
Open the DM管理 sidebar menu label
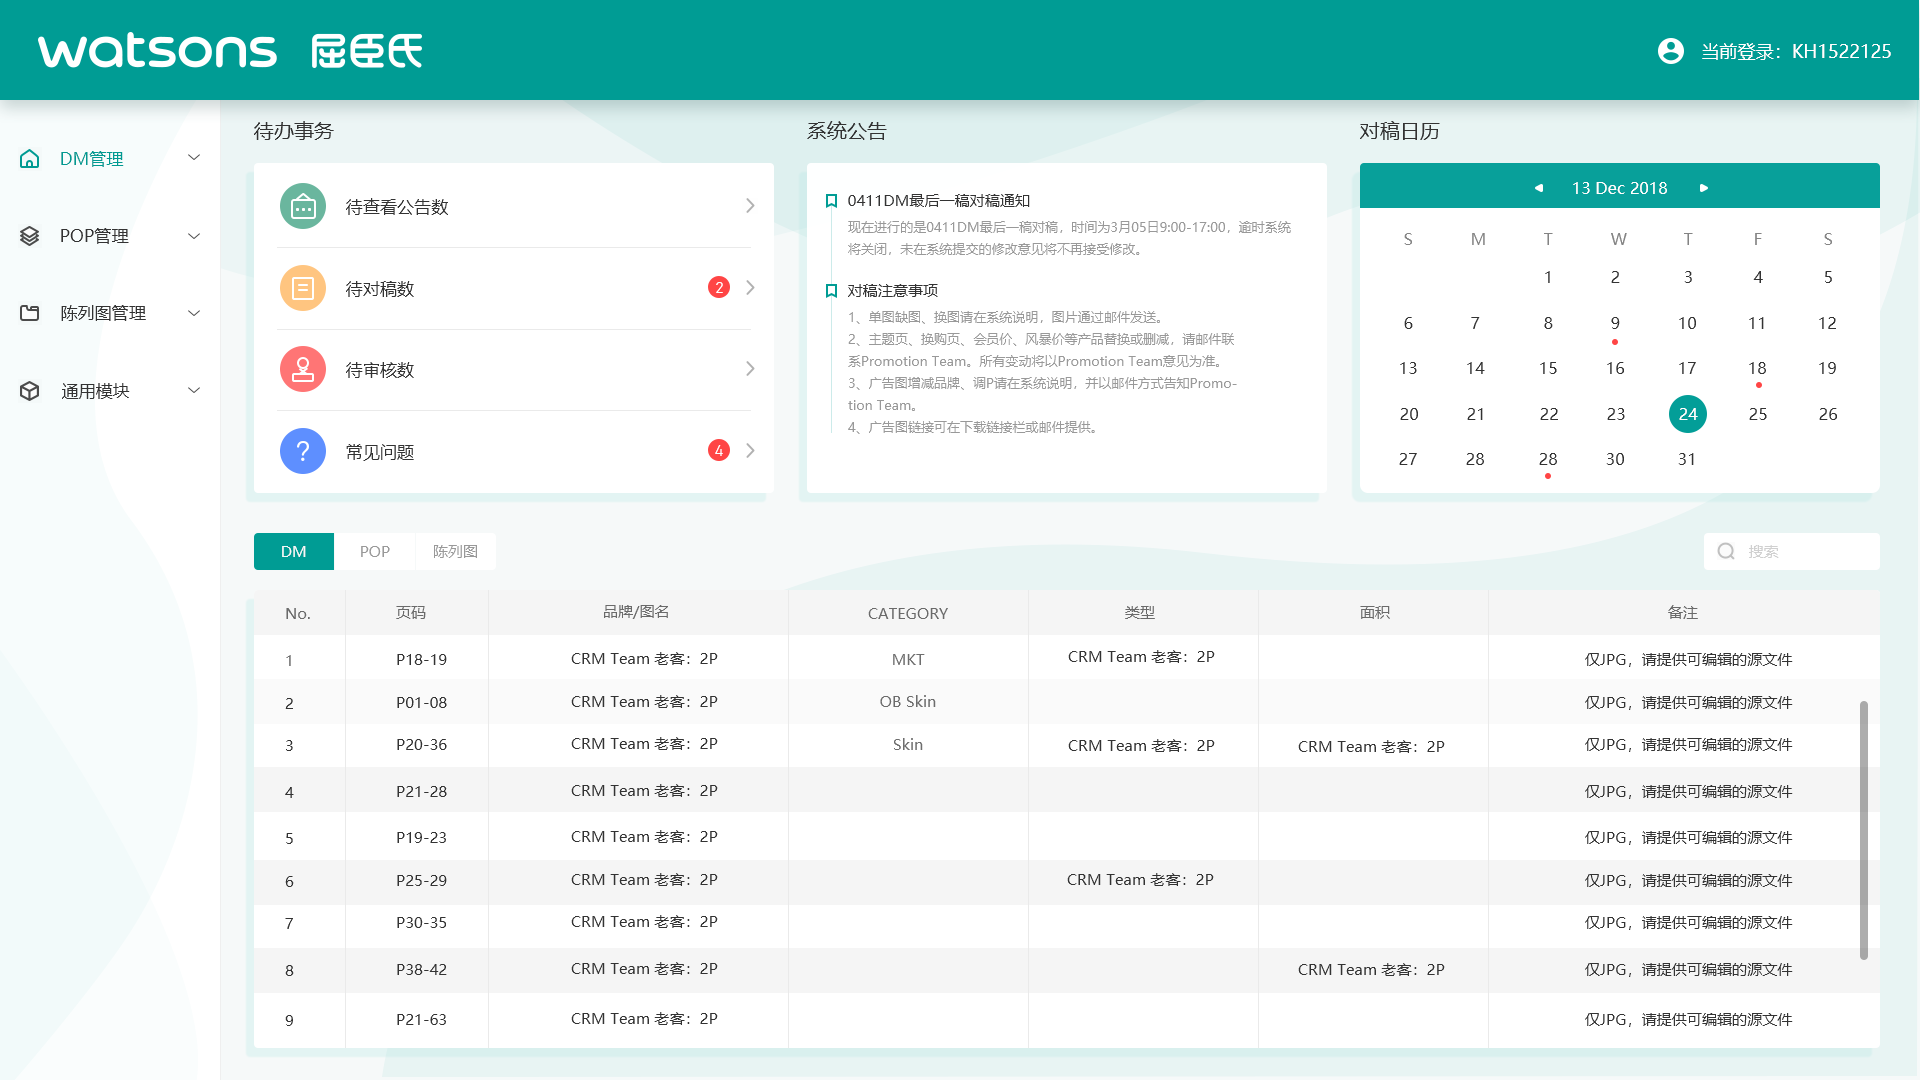point(92,159)
